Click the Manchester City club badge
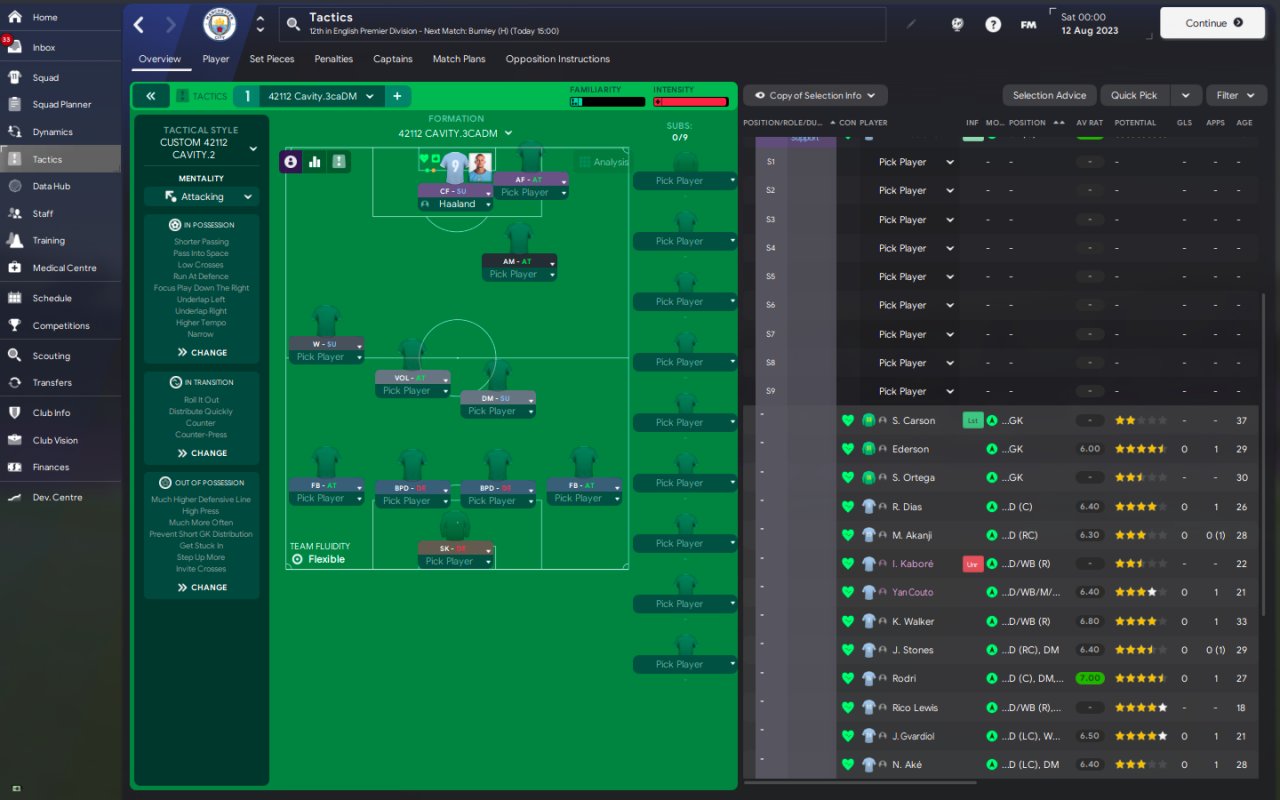Screen dimensions: 1280x800 click(220, 24)
